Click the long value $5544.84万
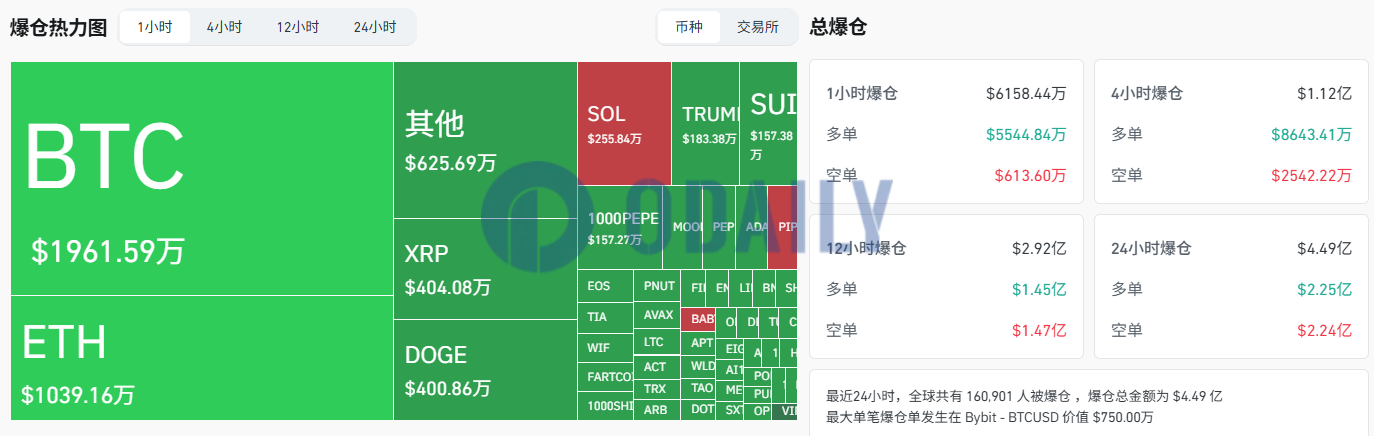 coord(1026,134)
